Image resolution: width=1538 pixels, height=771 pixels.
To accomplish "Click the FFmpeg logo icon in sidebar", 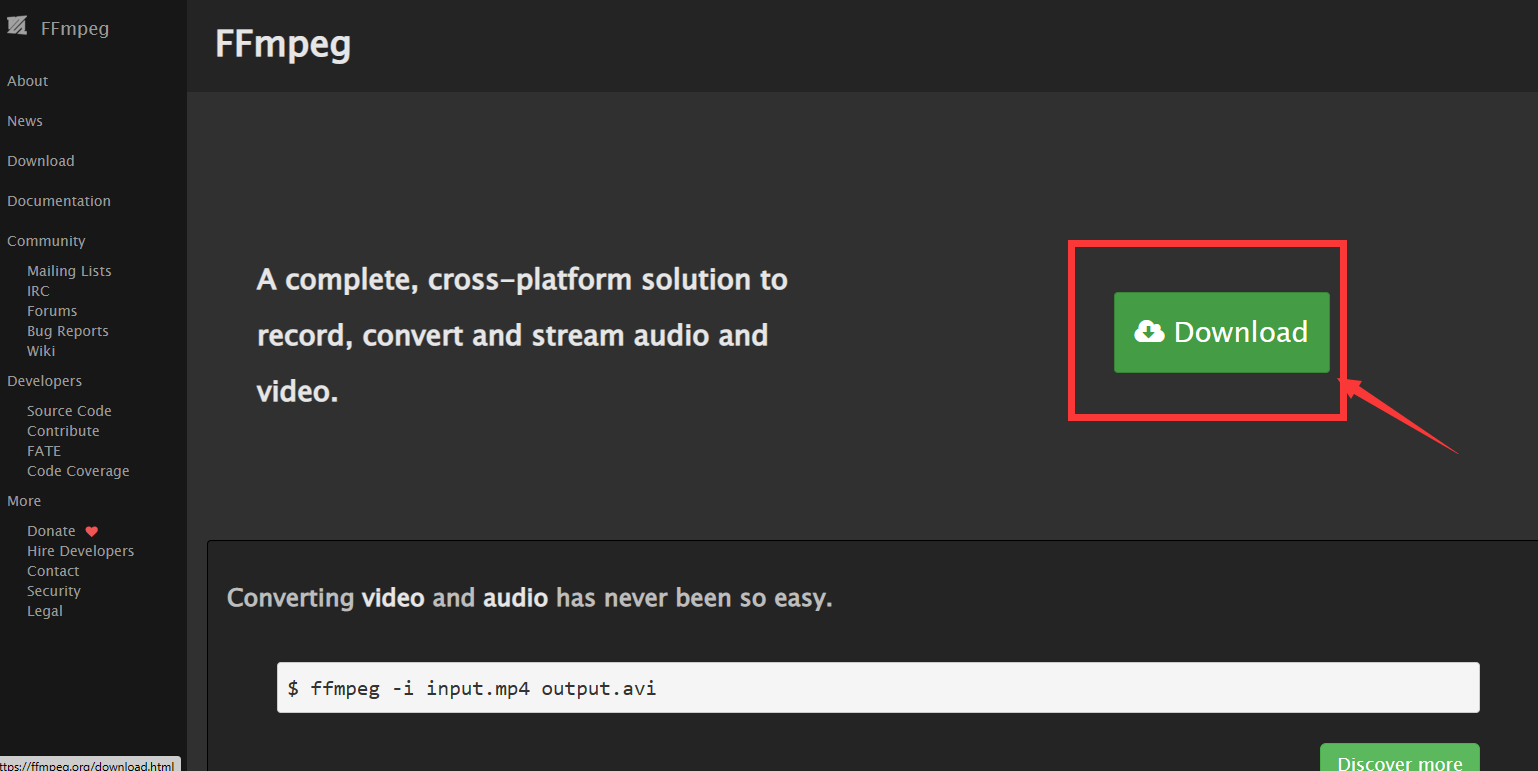I will (x=17, y=27).
